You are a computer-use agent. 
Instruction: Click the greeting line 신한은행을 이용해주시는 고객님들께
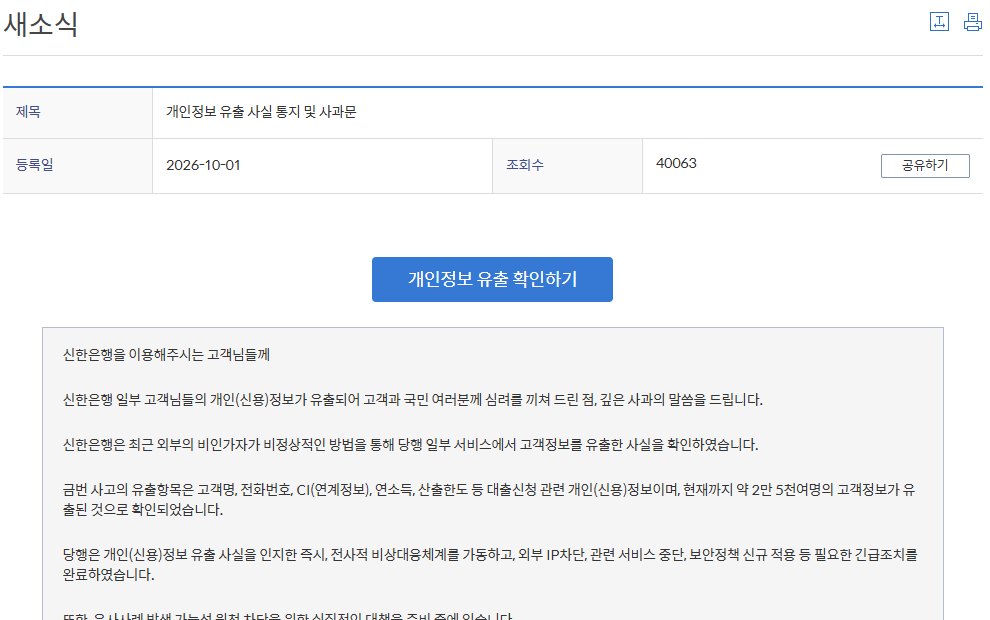point(166,355)
